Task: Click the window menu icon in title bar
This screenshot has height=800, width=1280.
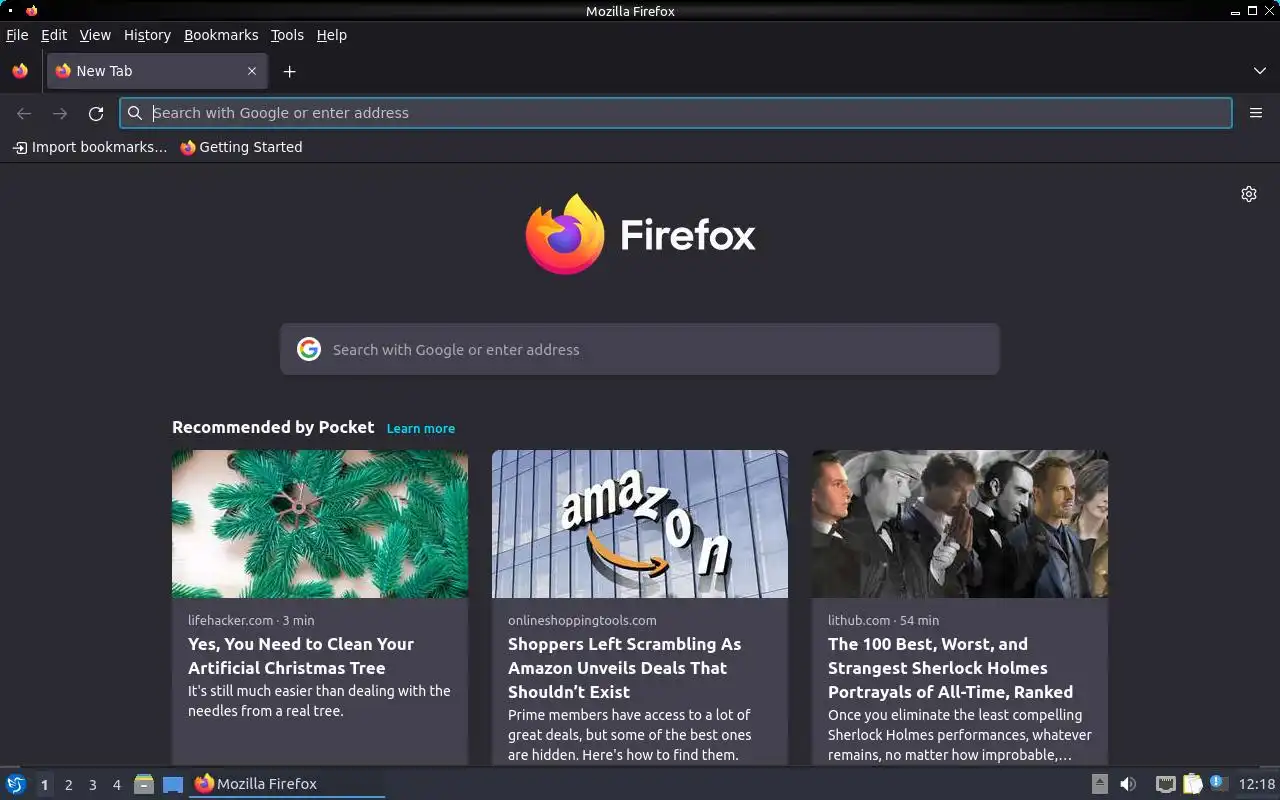Action: 31,11
